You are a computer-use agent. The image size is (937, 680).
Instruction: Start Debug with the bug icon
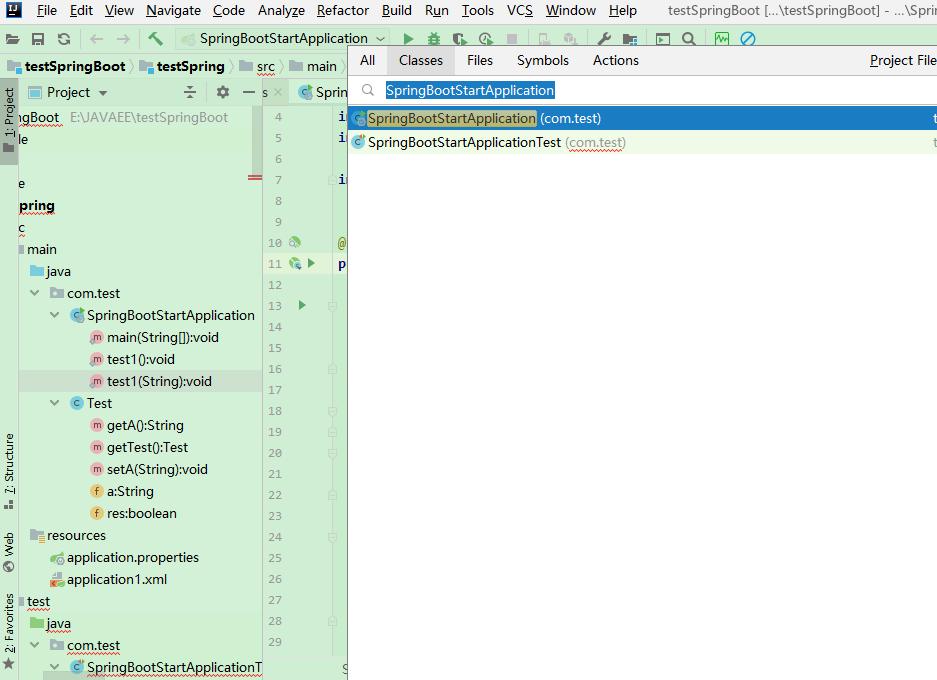click(x=434, y=39)
